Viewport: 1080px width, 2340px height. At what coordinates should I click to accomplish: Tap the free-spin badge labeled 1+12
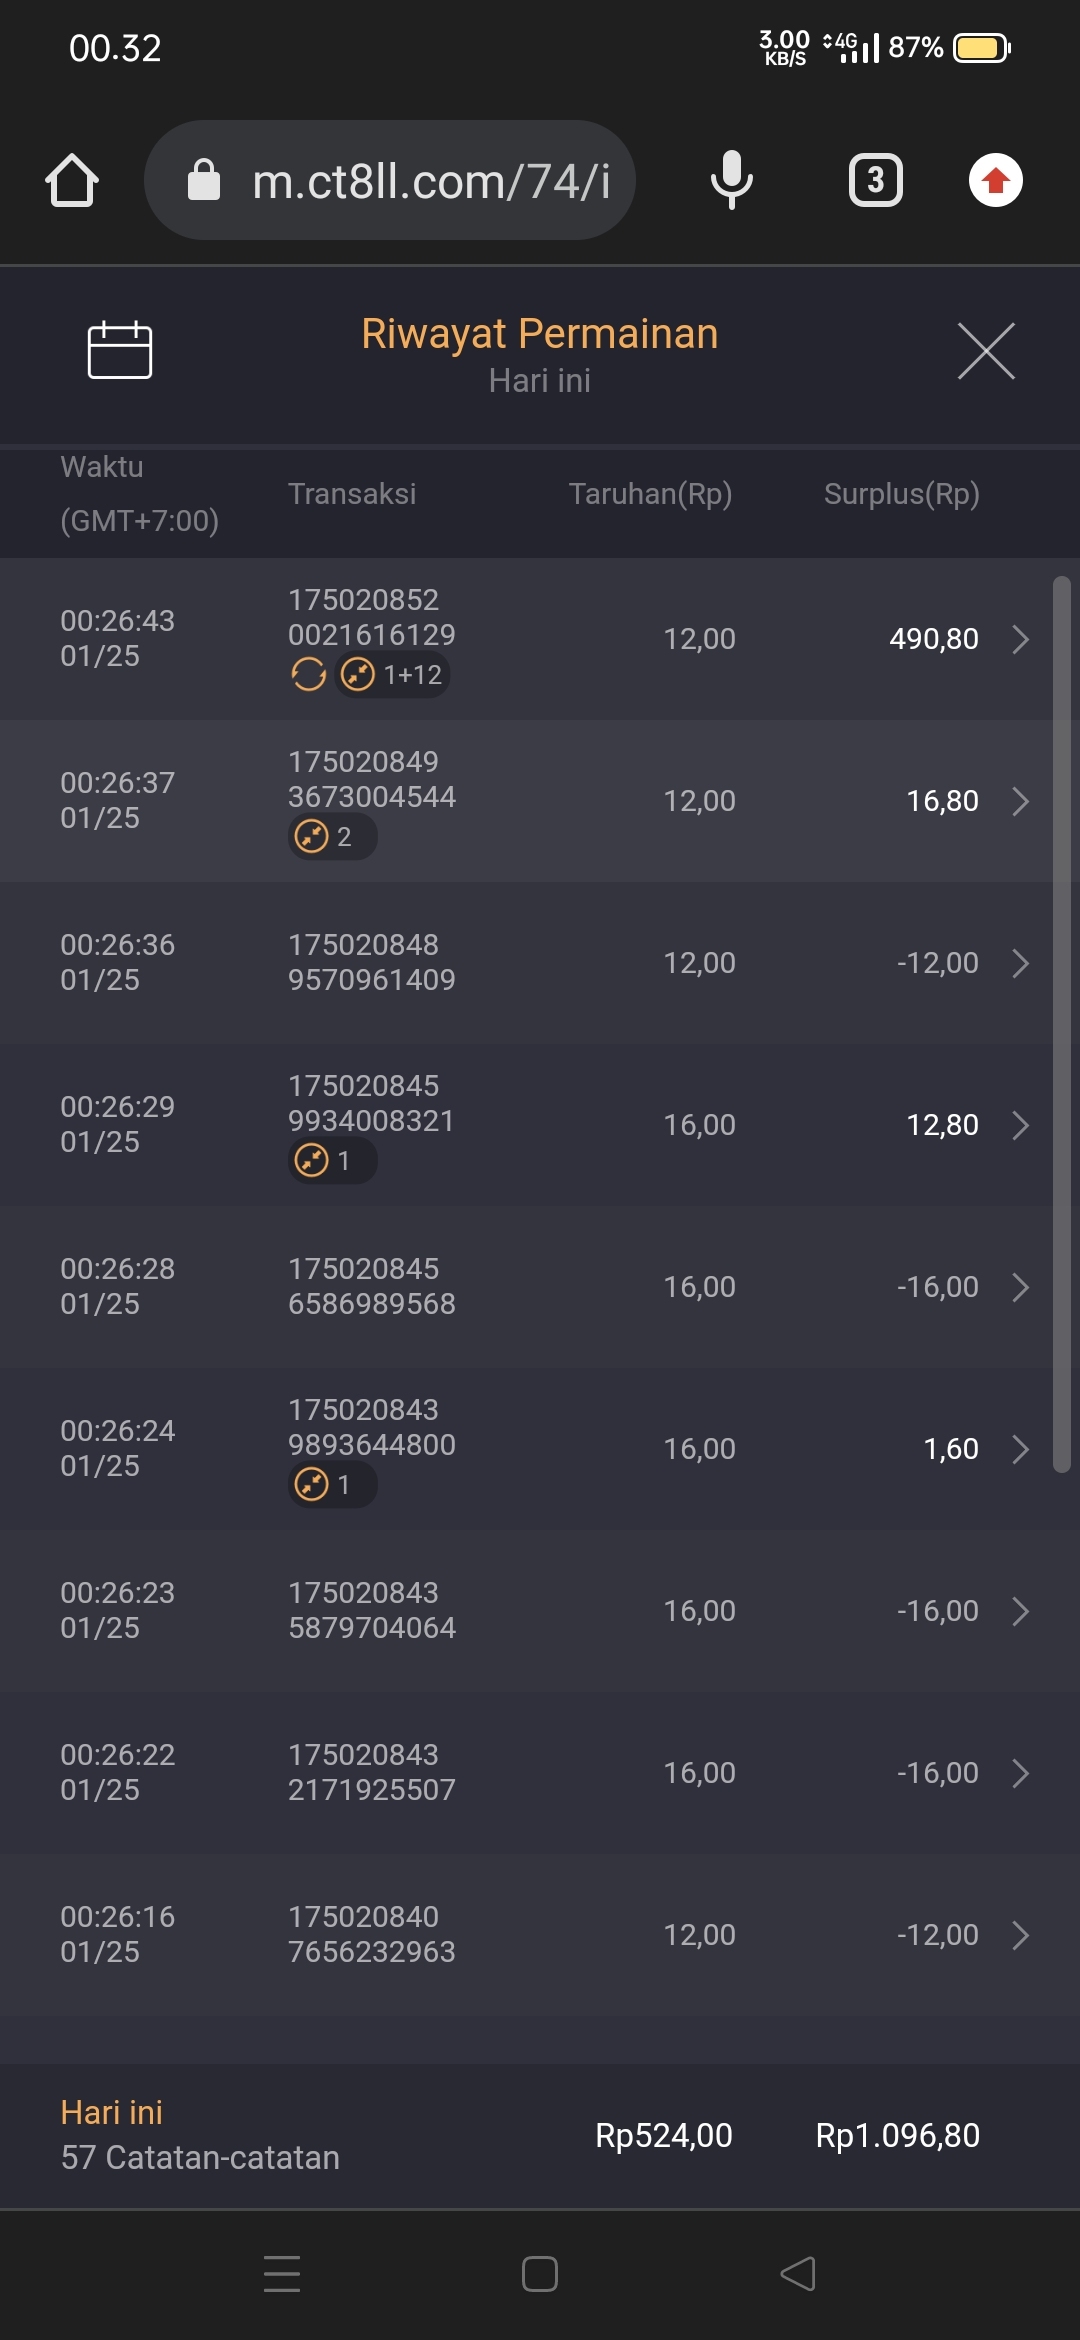click(x=392, y=675)
